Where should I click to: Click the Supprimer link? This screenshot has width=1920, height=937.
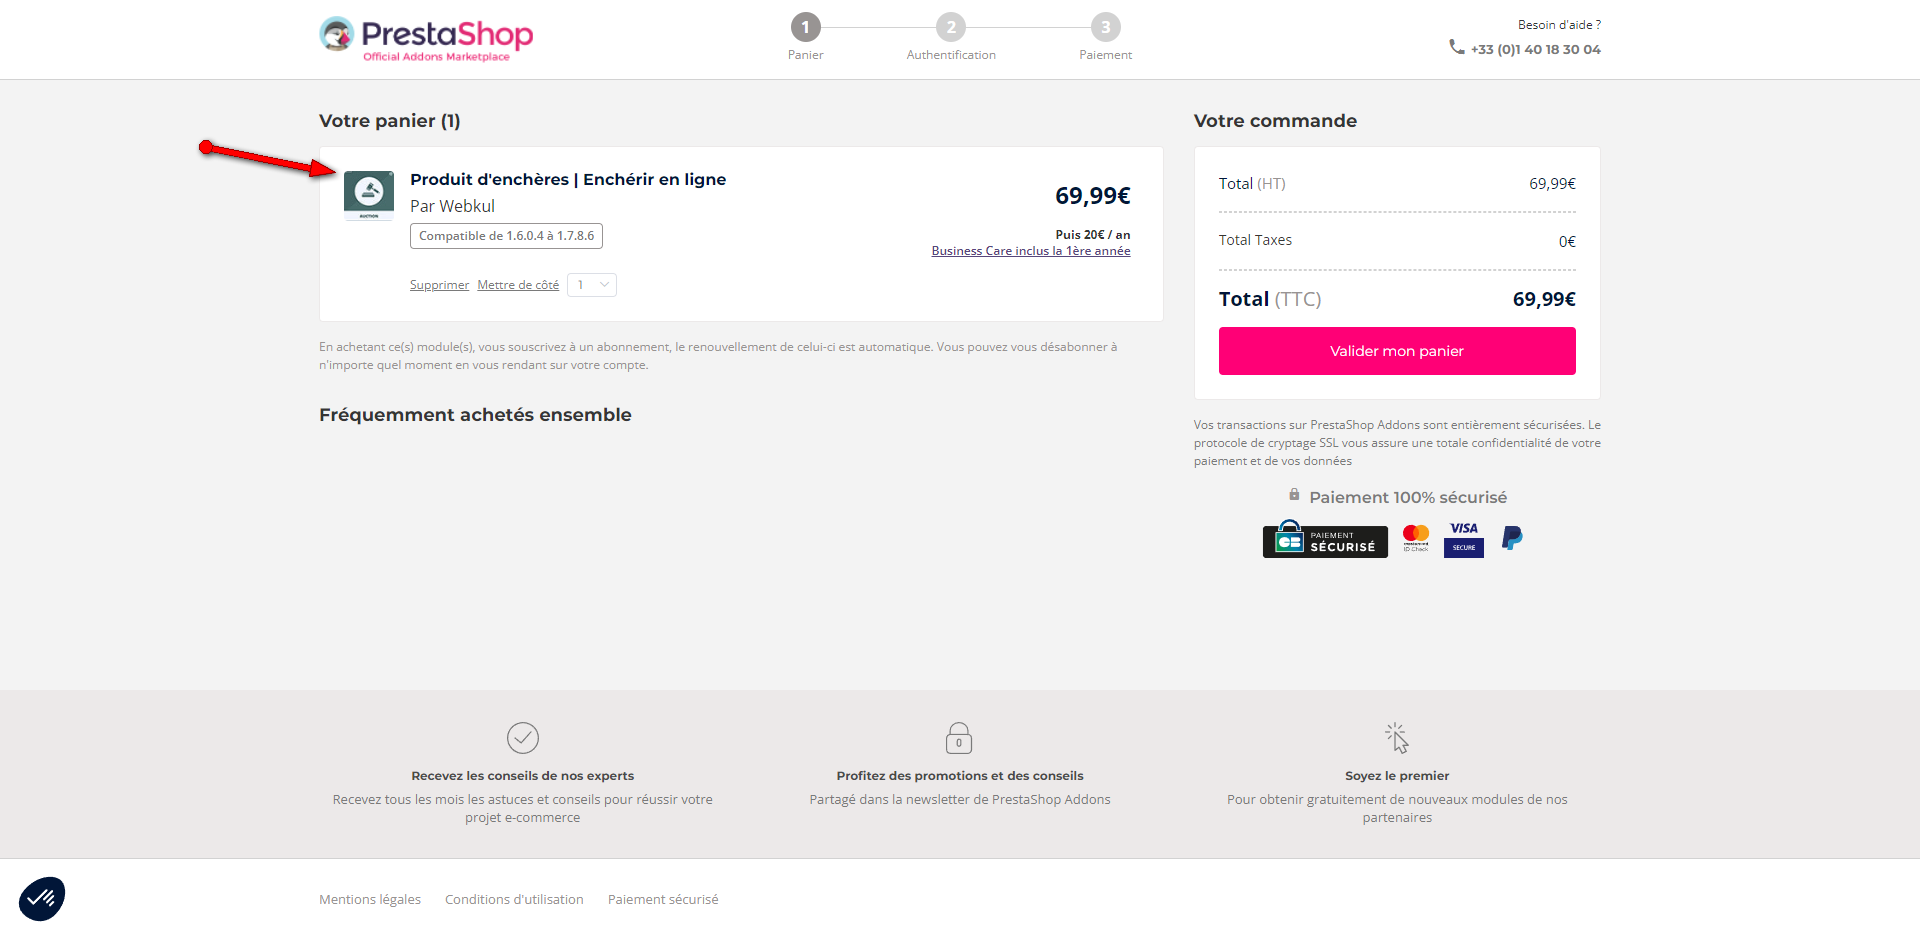[x=439, y=285]
